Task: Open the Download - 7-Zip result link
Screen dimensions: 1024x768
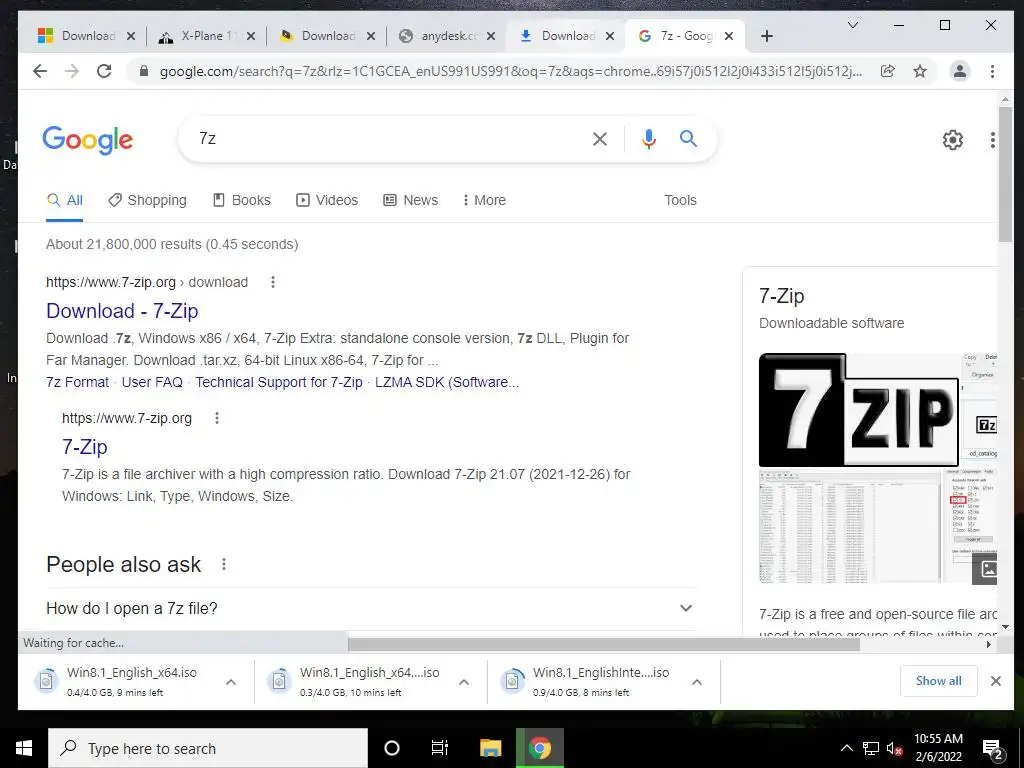Action: coord(122,311)
